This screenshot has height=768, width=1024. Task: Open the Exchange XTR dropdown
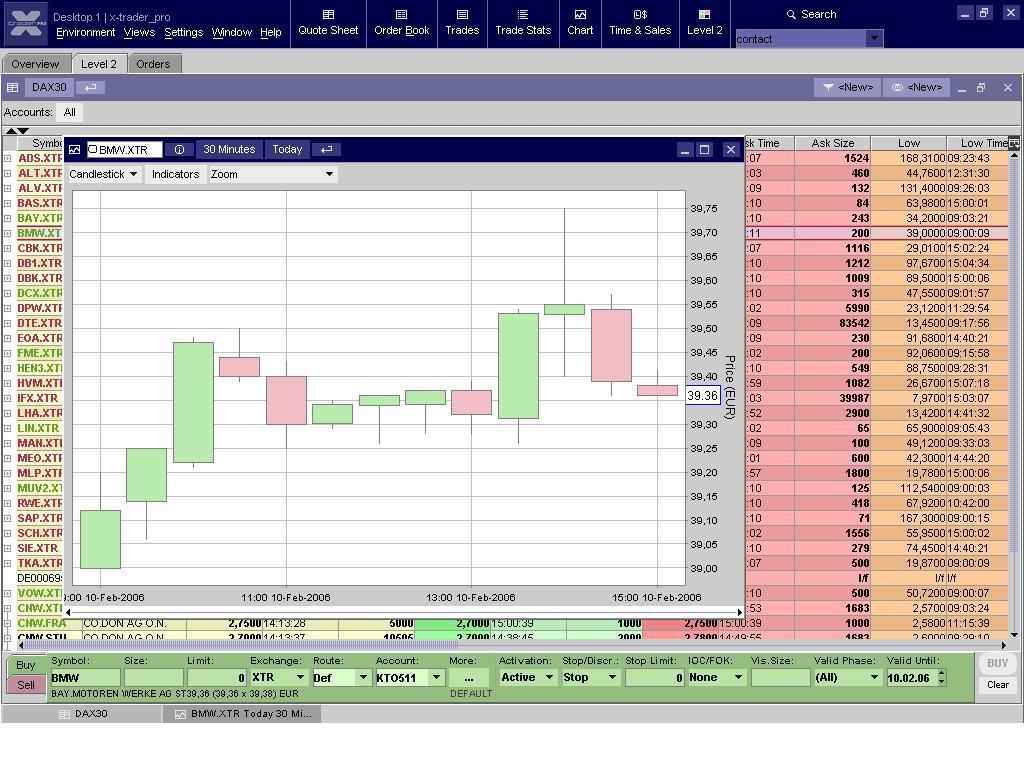(x=300, y=678)
